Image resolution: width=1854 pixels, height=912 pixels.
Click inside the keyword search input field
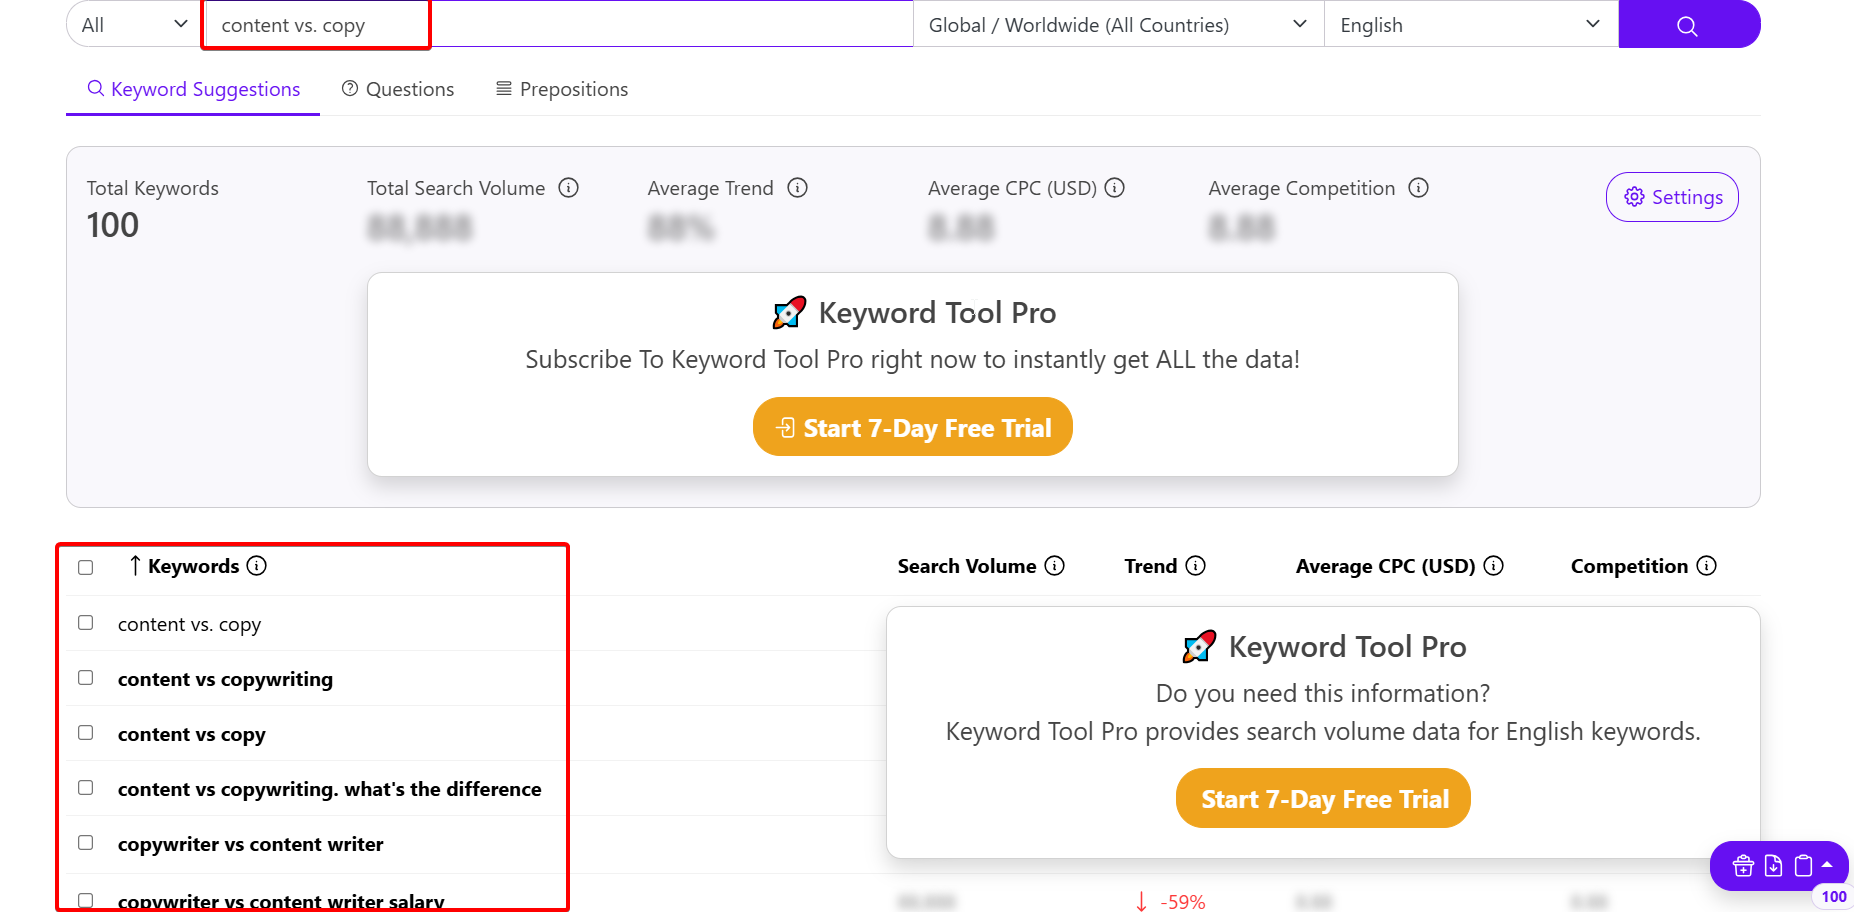pos(550,24)
